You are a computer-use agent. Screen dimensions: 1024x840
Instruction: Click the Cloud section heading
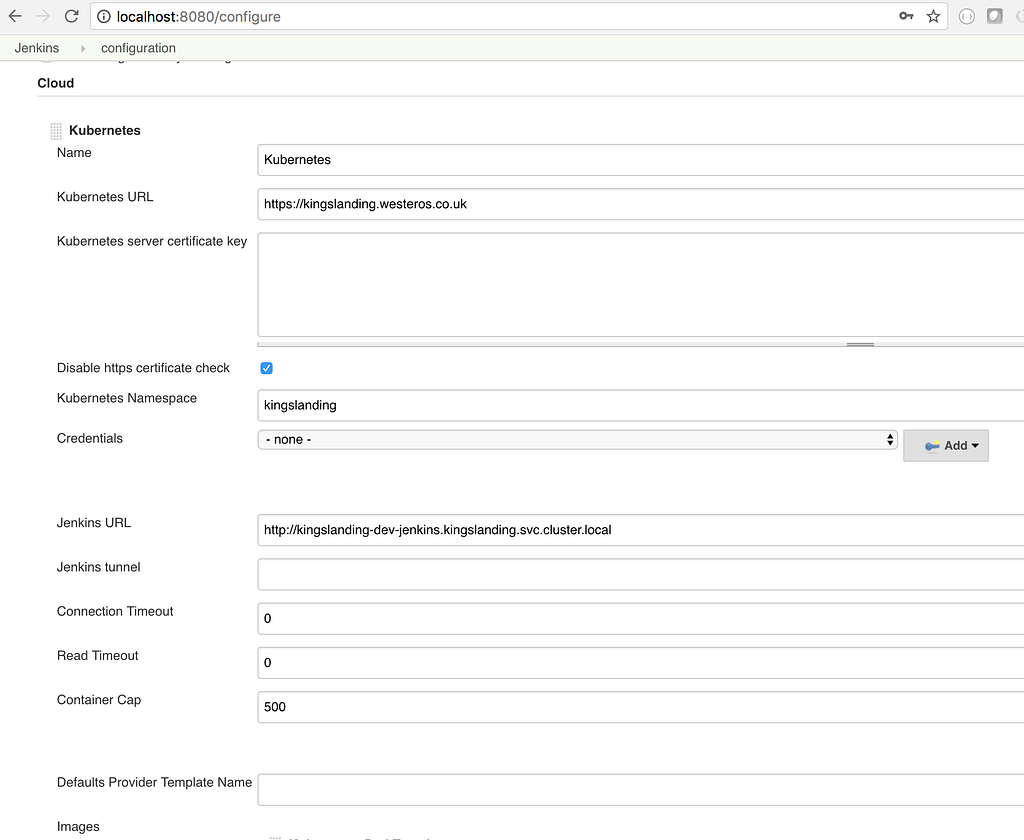pyautogui.click(x=56, y=83)
